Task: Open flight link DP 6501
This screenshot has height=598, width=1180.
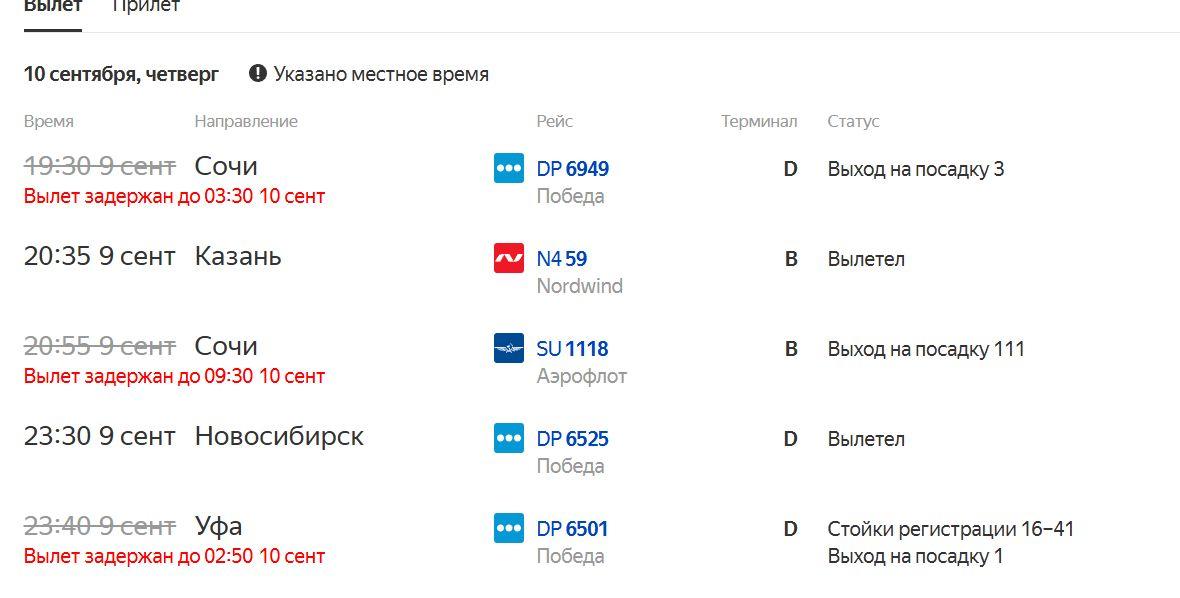Action: pyautogui.click(x=573, y=529)
